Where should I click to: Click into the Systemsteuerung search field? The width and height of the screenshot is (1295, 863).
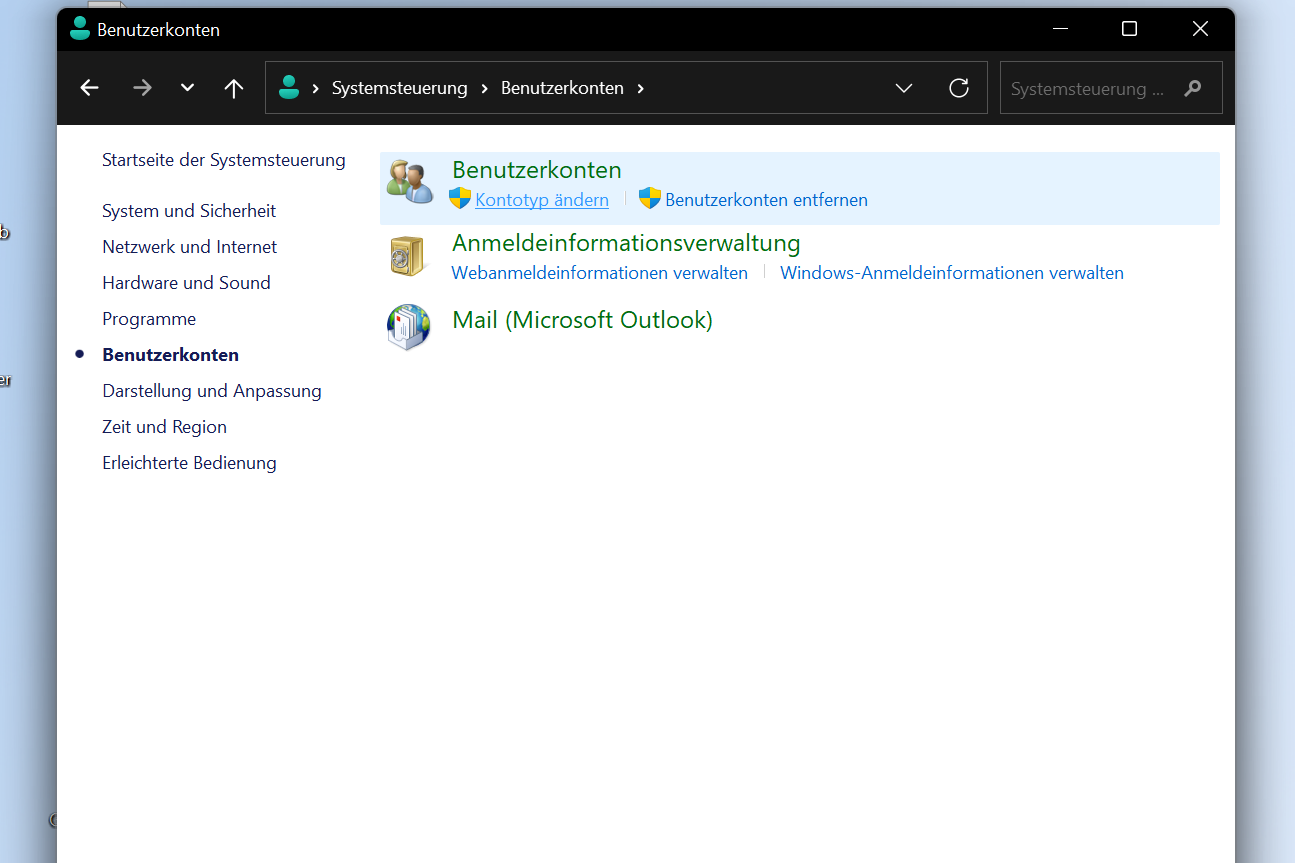click(x=1088, y=88)
